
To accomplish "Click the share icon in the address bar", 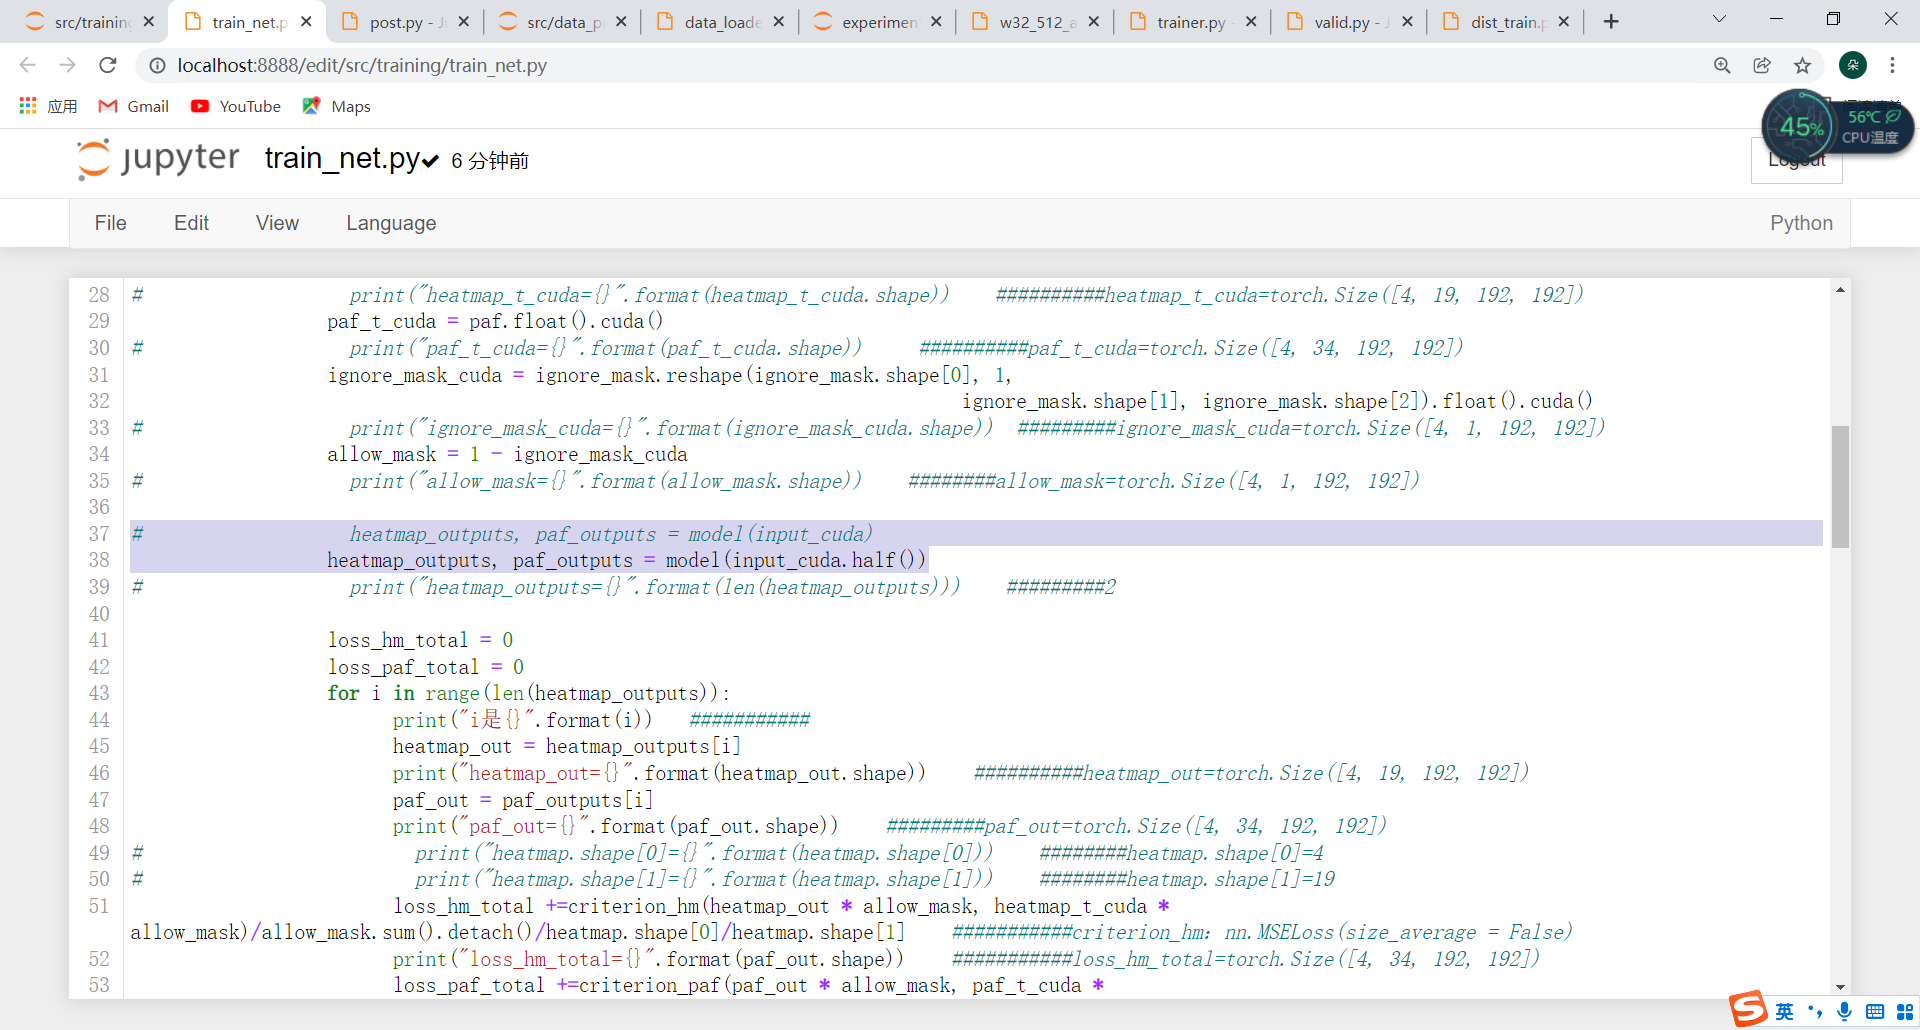I will coord(1762,65).
